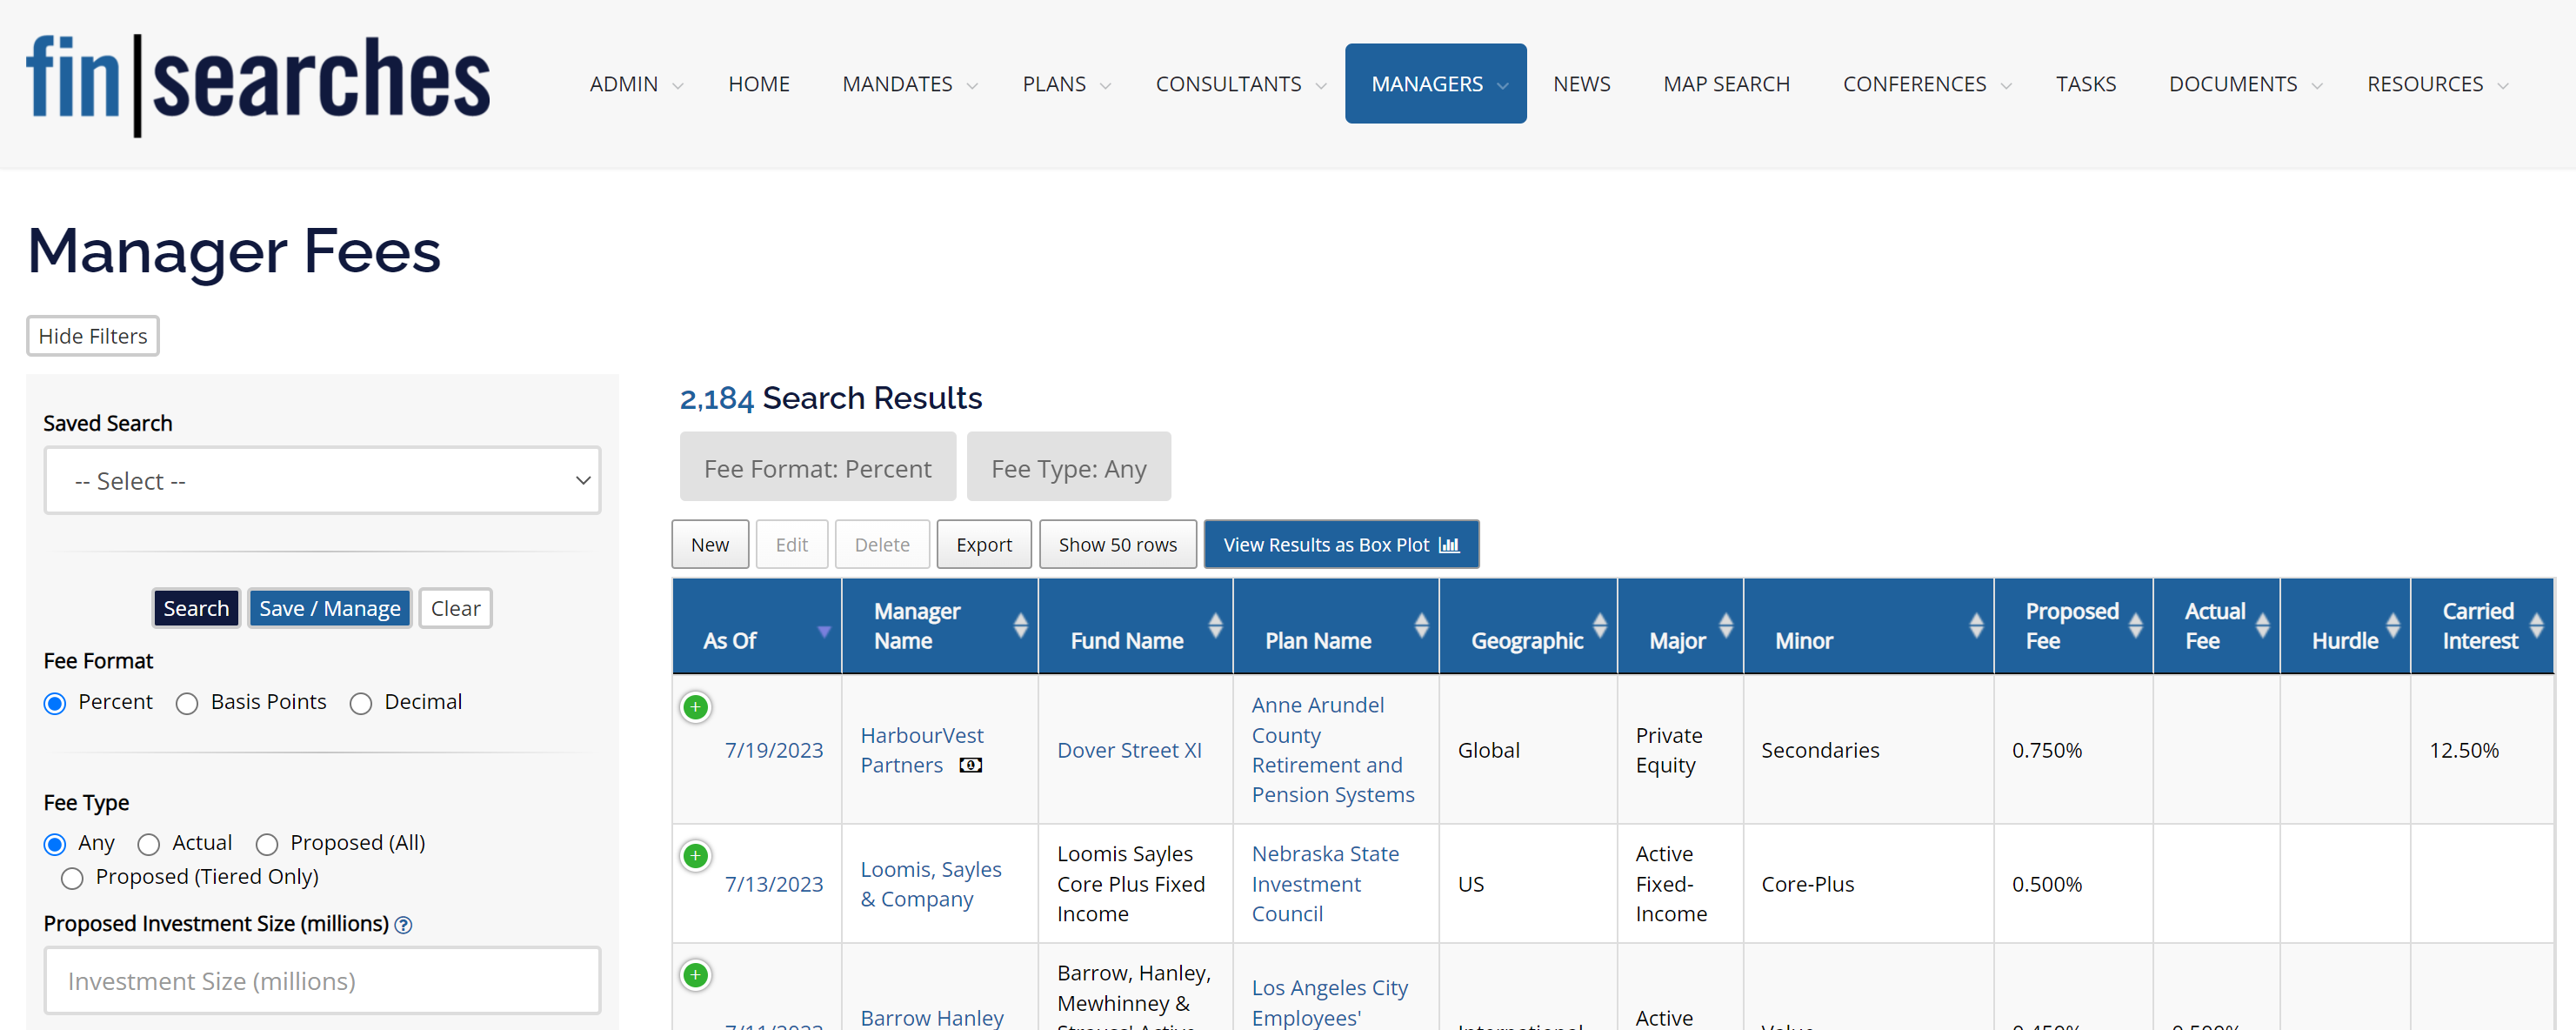Open the 7/19/2023 date link

click(x=773, y=750)
